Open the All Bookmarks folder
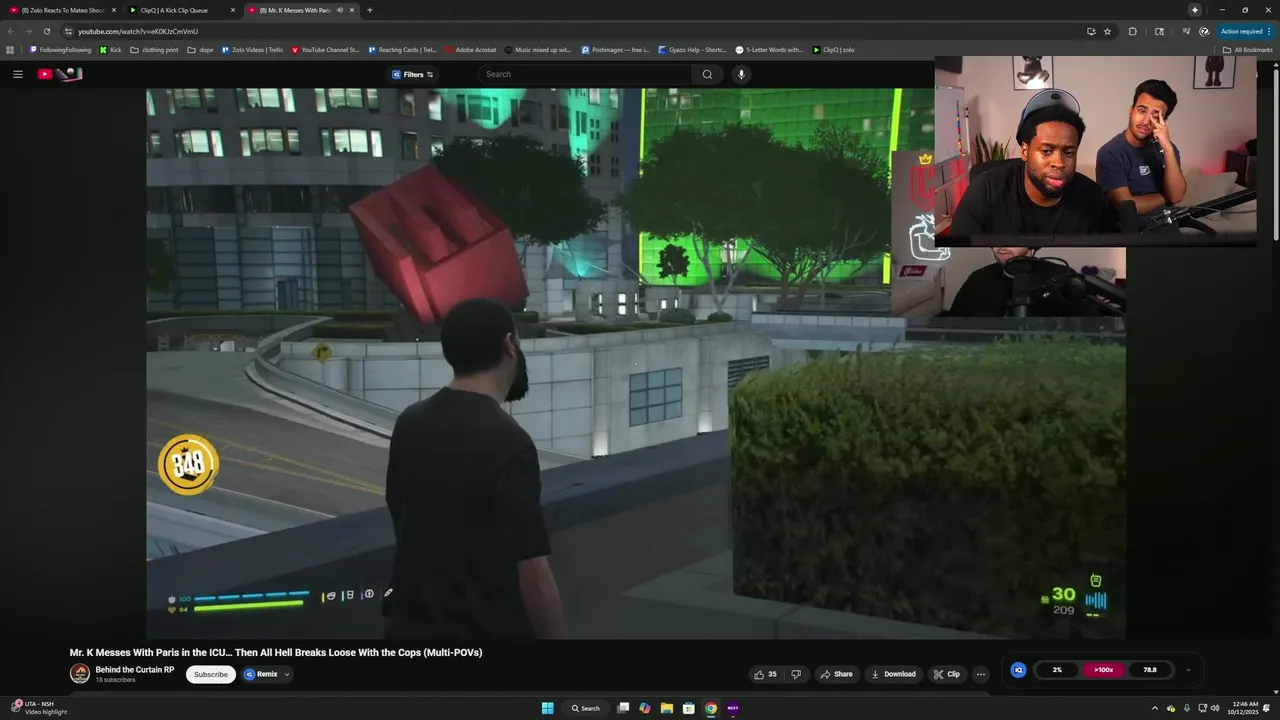The image size is (1280, 720). click(x=1247, y=49)
